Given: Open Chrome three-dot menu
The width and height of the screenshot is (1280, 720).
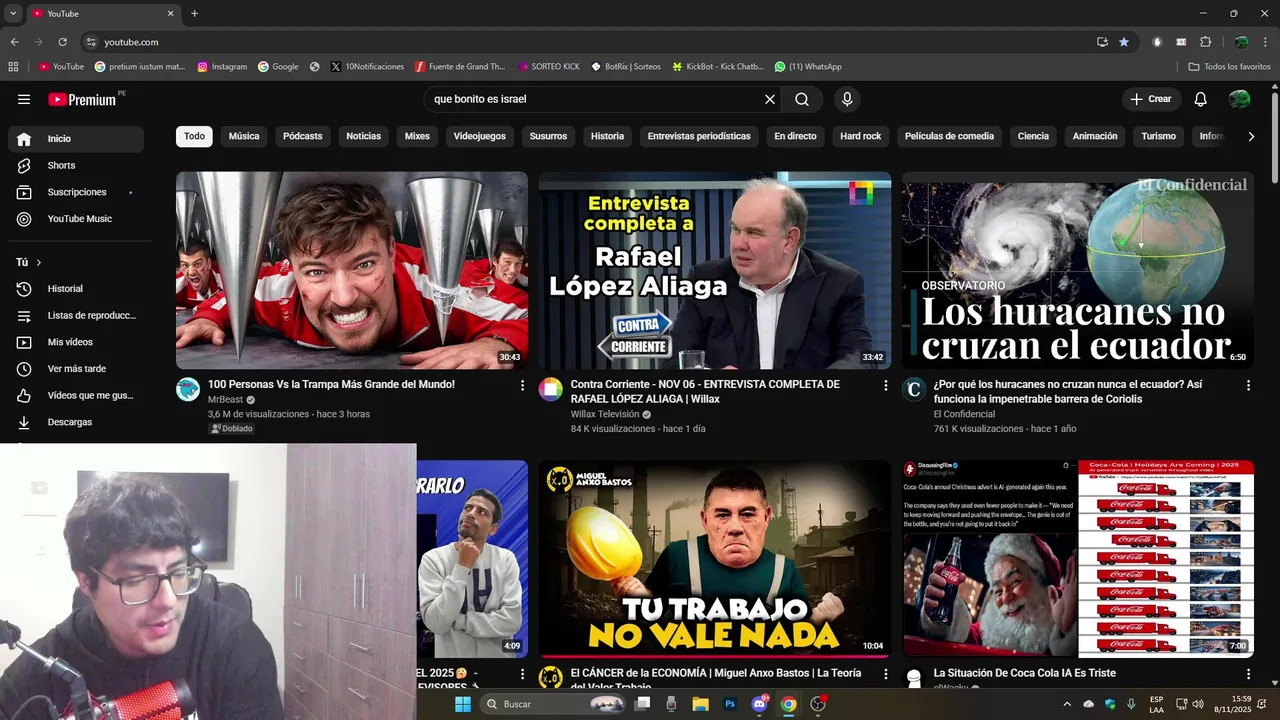Looking at the screenshot, I should click(1266, 42).
